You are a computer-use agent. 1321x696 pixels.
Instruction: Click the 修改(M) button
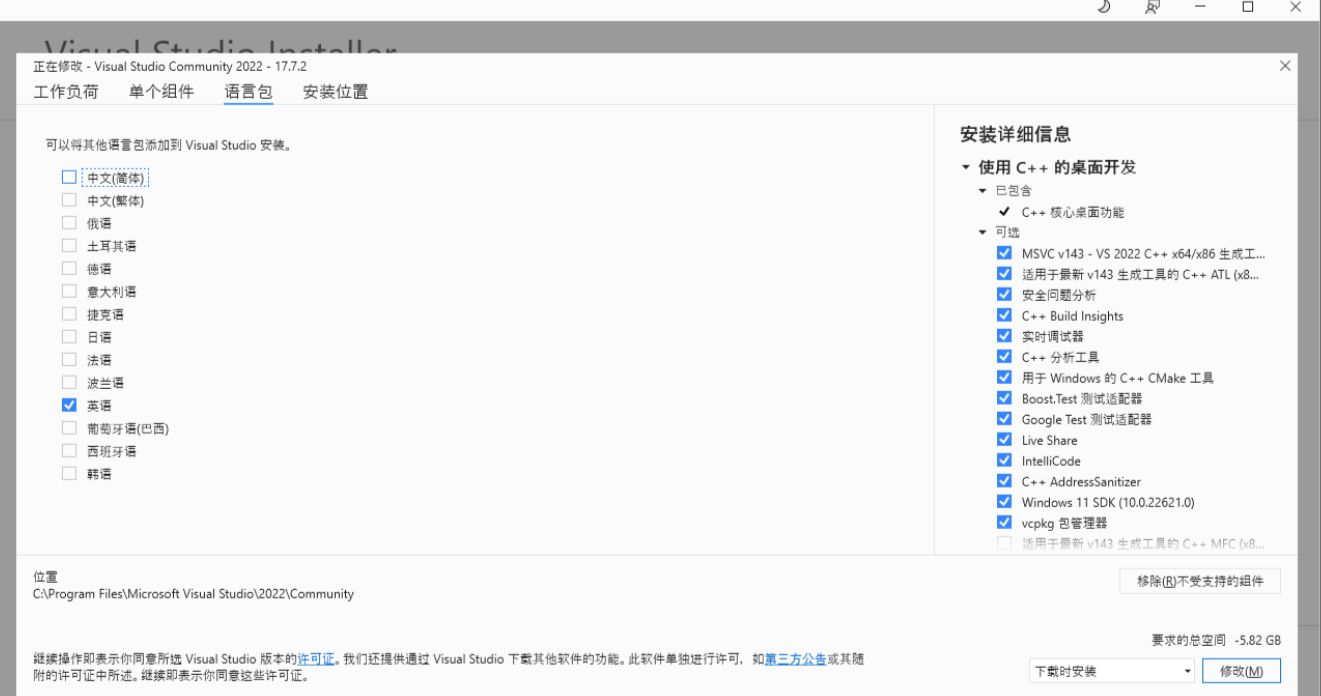click(x=1242, y=671)
